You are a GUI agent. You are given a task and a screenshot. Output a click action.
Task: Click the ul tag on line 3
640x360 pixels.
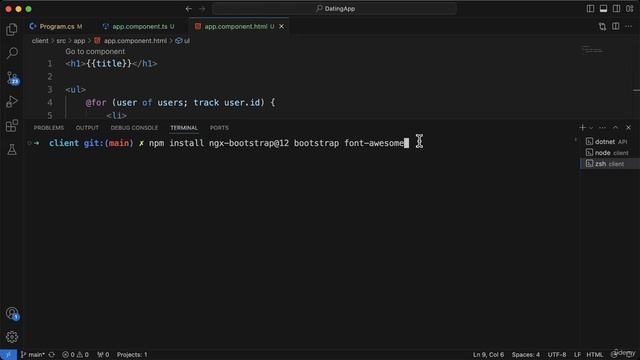pyautogui.click(x=76, y=89)
